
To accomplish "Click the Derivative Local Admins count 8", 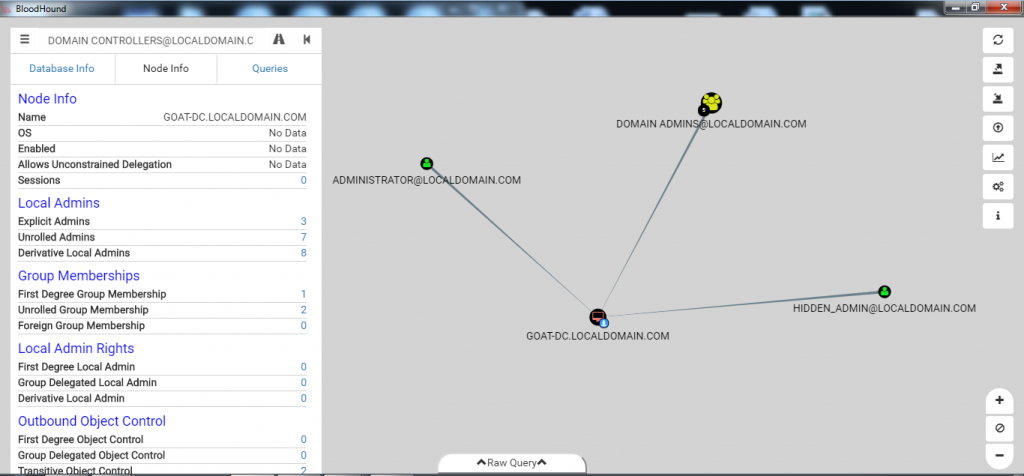I will [x=303, y=253].
